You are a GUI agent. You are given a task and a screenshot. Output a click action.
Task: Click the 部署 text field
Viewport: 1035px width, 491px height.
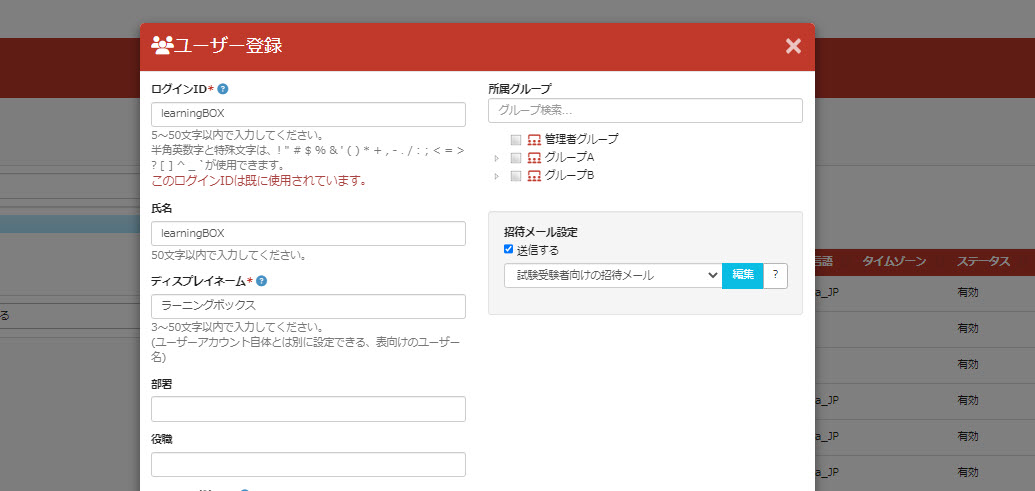point(308,409)
